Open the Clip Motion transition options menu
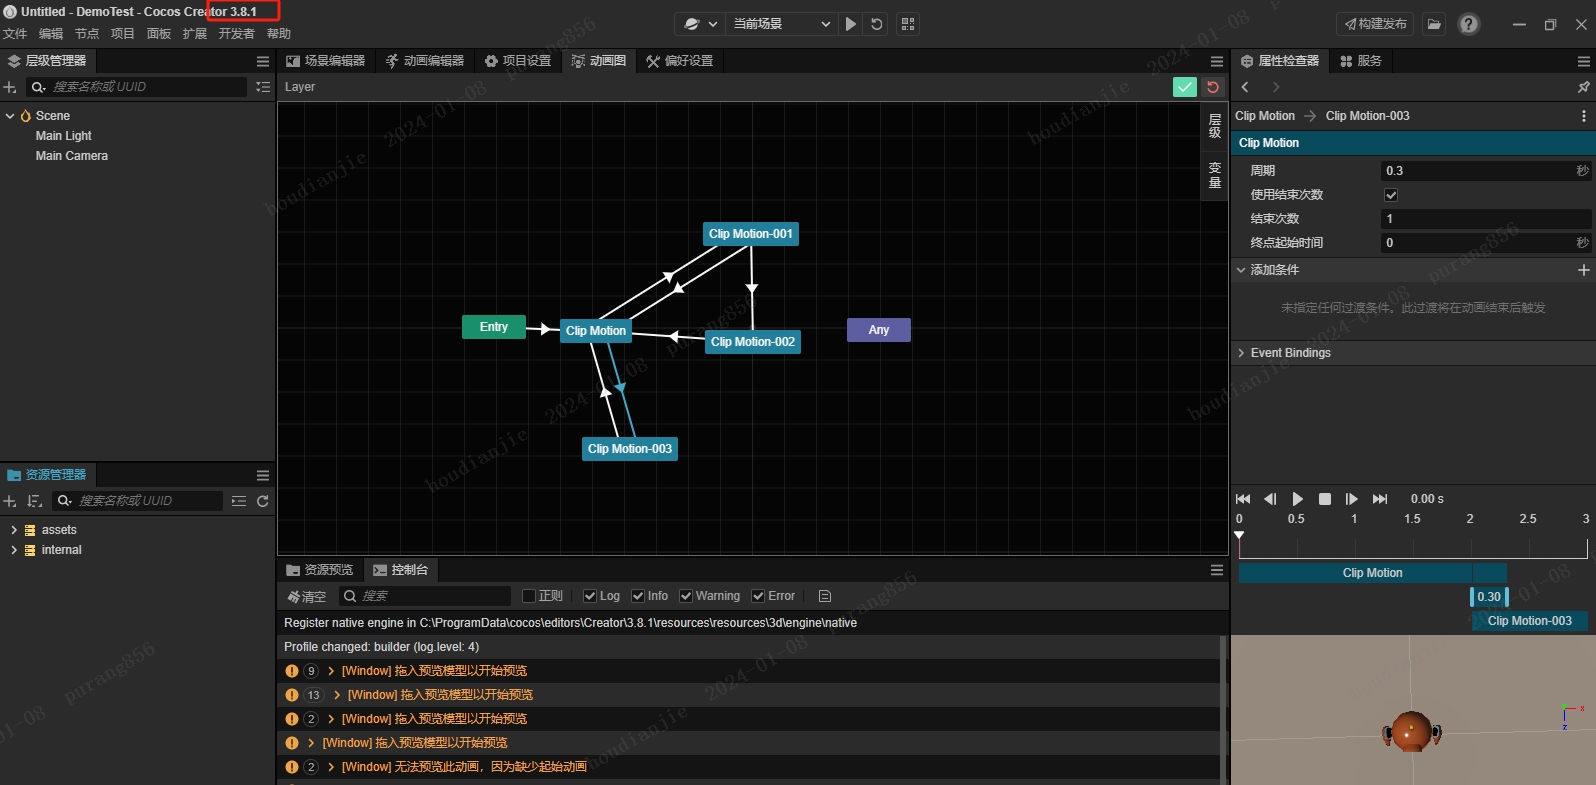Viewport: 1596px width, 785px height. pos(1584,116)
